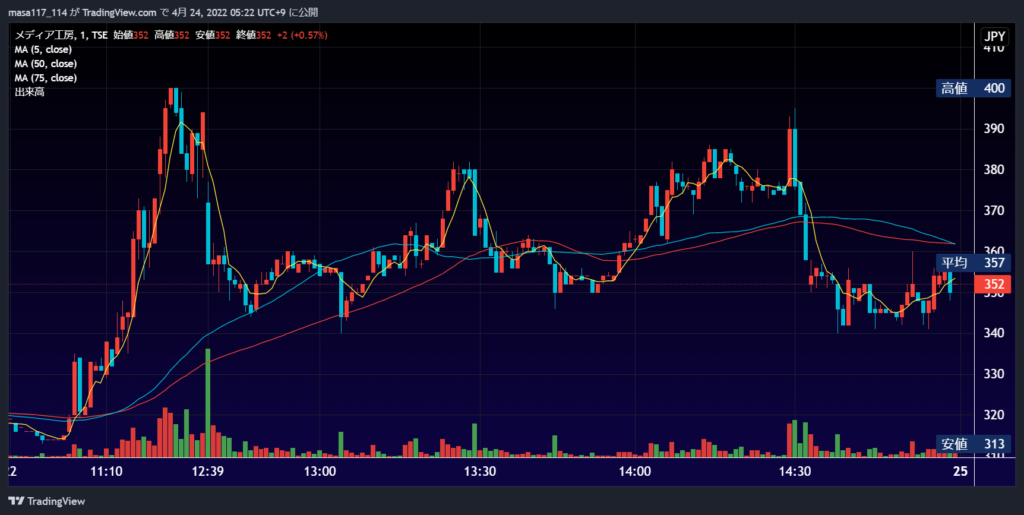This screenshot has height=515, width=1024.
Task: Click the 380 price axis value
Action: pyautogui.click(x=993, y=170)
